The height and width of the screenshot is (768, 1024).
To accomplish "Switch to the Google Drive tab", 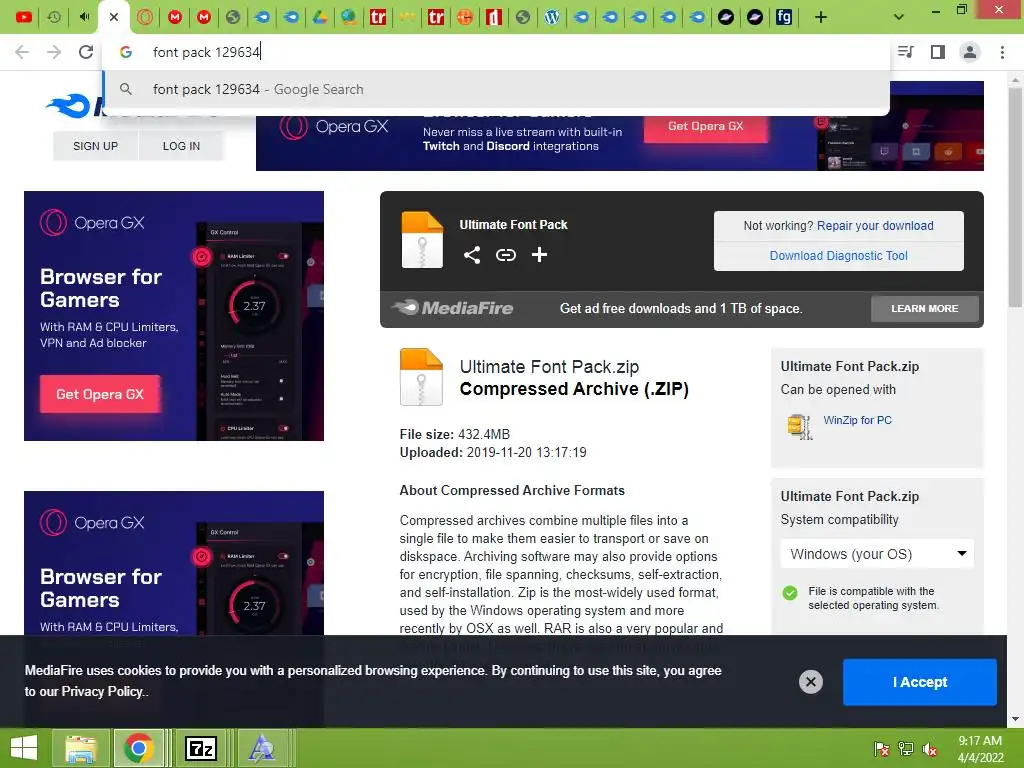I will pos(319,17).
